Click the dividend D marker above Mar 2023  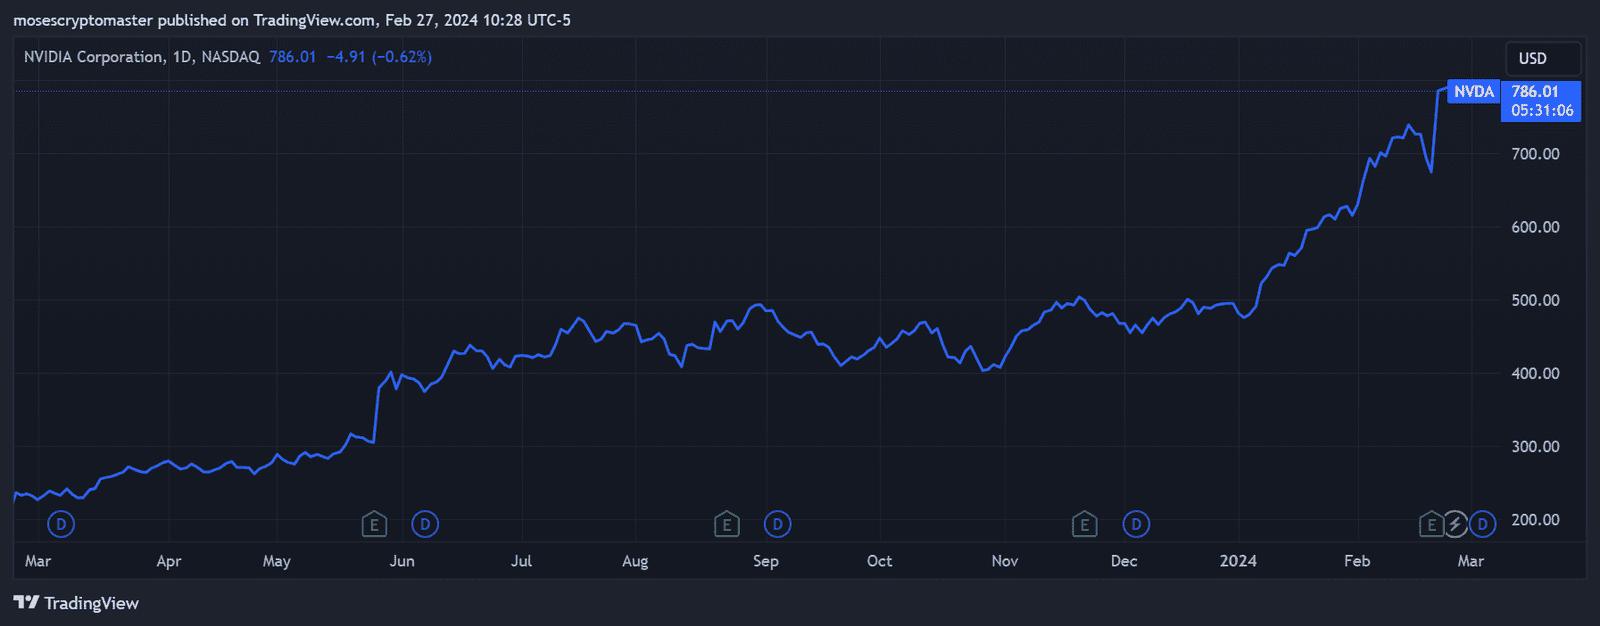pyautogui.click(x=61, y=524)
